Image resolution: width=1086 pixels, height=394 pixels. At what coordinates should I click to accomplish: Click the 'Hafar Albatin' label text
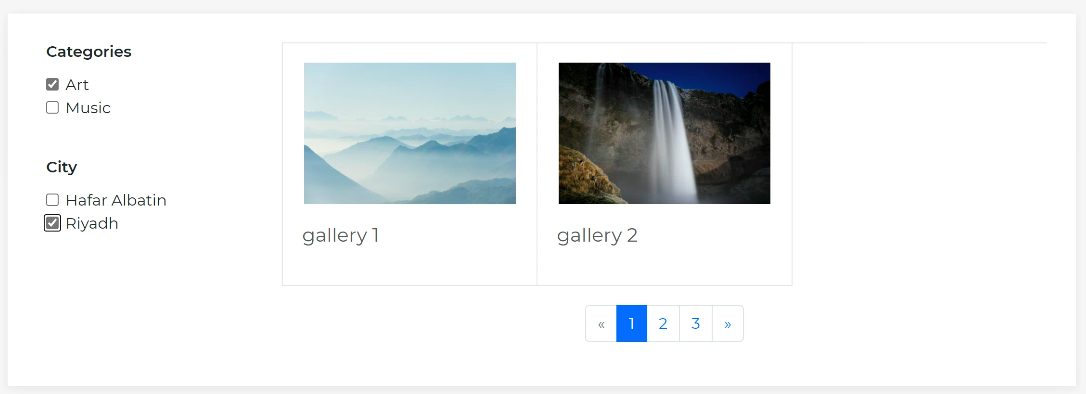(x=116, y=200)
